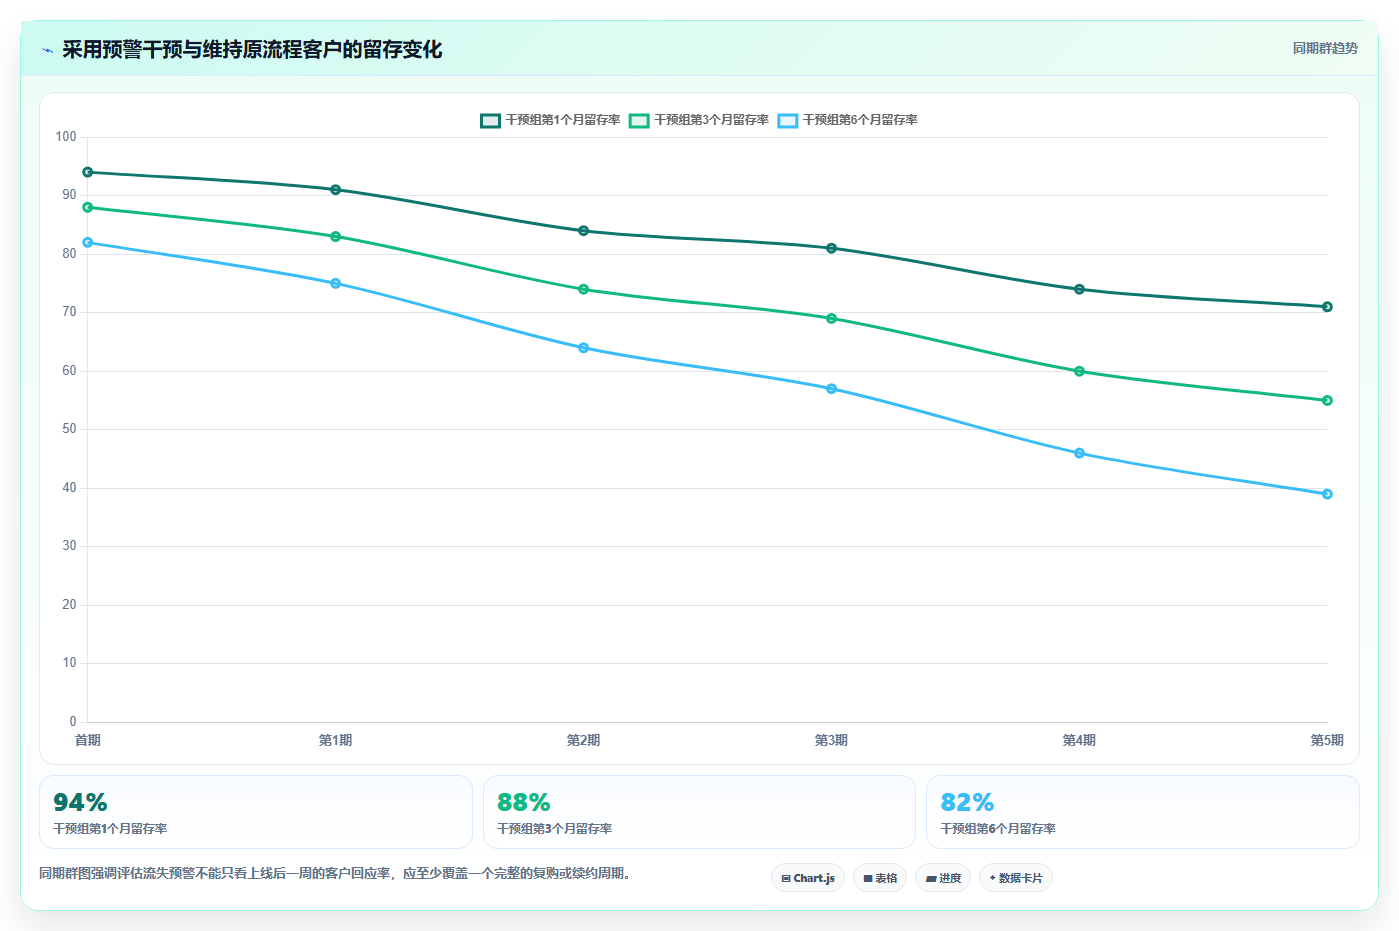1399x931 pixels.
Task: Click the light green data point at 第1期
Action: tap(336, 237)
